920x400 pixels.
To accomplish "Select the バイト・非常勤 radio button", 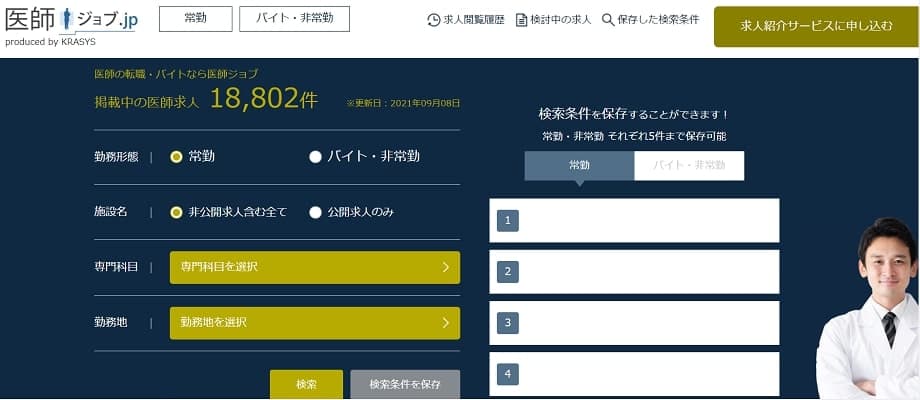I will coord(315,157).
